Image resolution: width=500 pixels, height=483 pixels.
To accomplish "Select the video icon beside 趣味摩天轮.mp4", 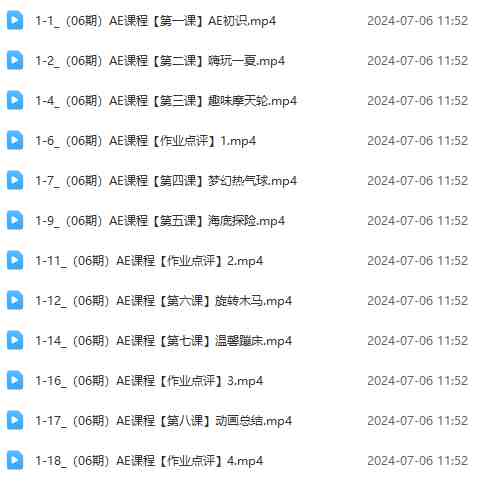I will coord(15,100).
